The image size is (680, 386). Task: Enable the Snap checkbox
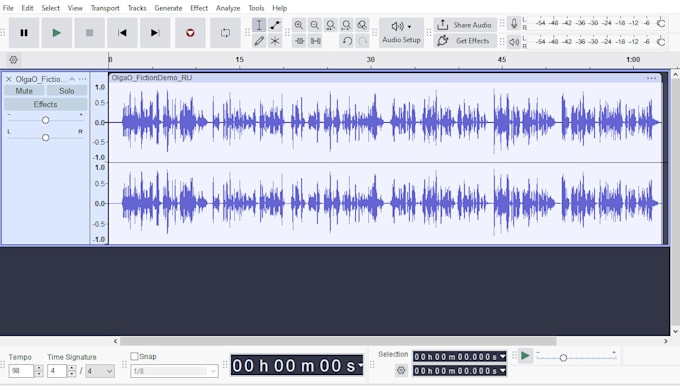point(134,356)
